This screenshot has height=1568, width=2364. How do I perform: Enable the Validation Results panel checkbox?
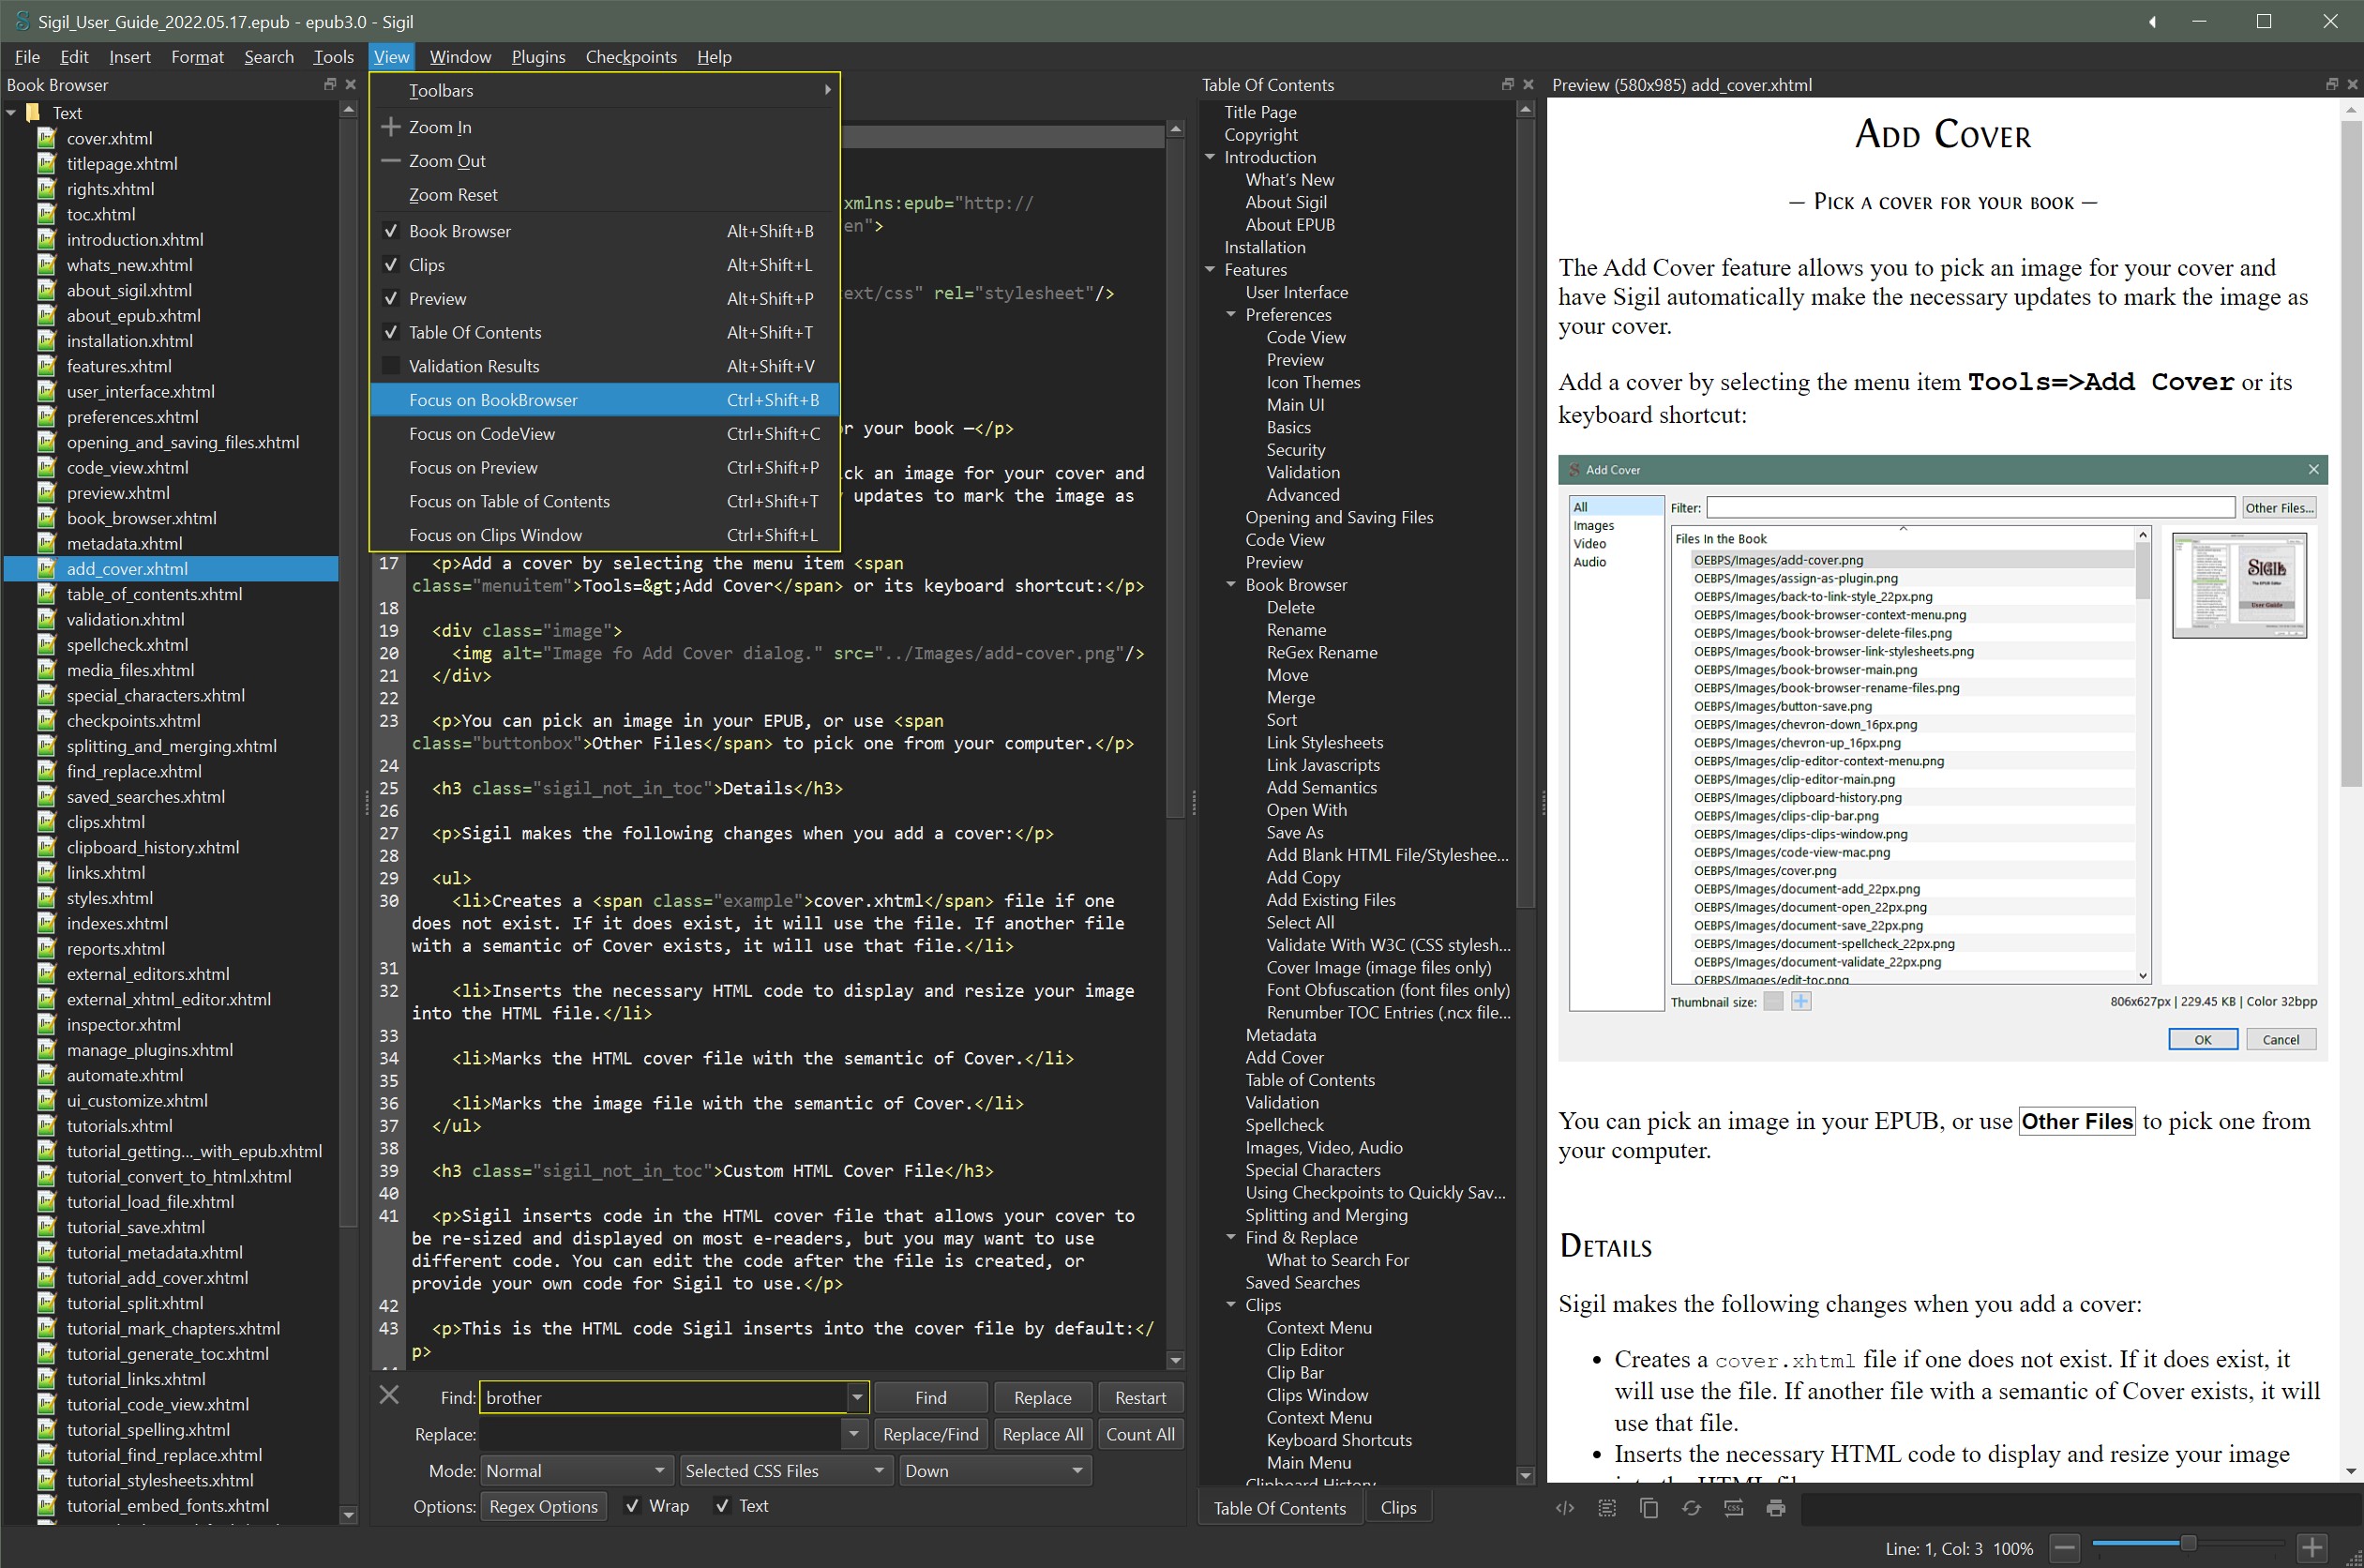click(x=391, y=366)
